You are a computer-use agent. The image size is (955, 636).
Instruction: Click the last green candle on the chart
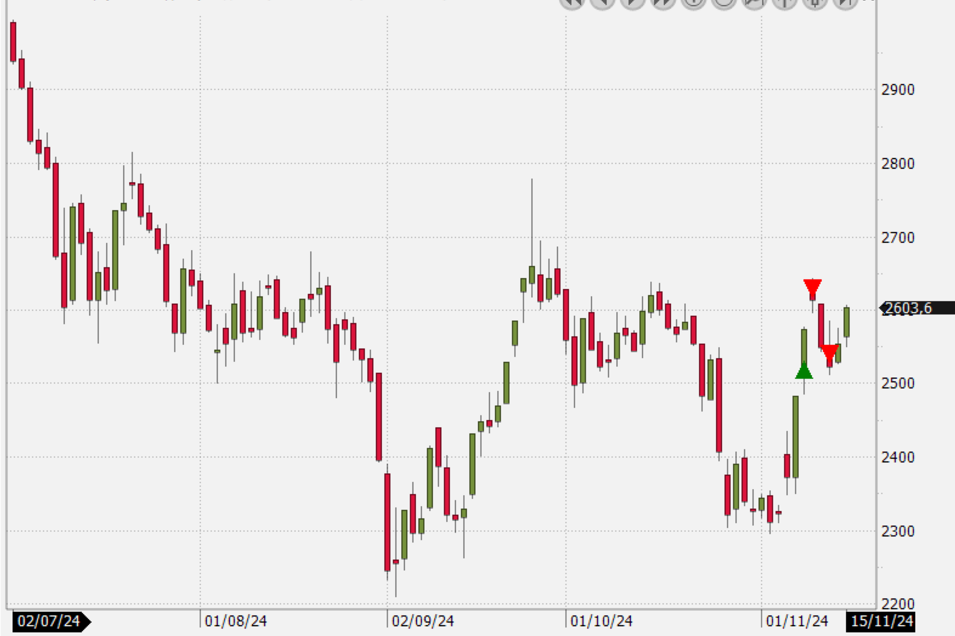(x=846, y=321)
